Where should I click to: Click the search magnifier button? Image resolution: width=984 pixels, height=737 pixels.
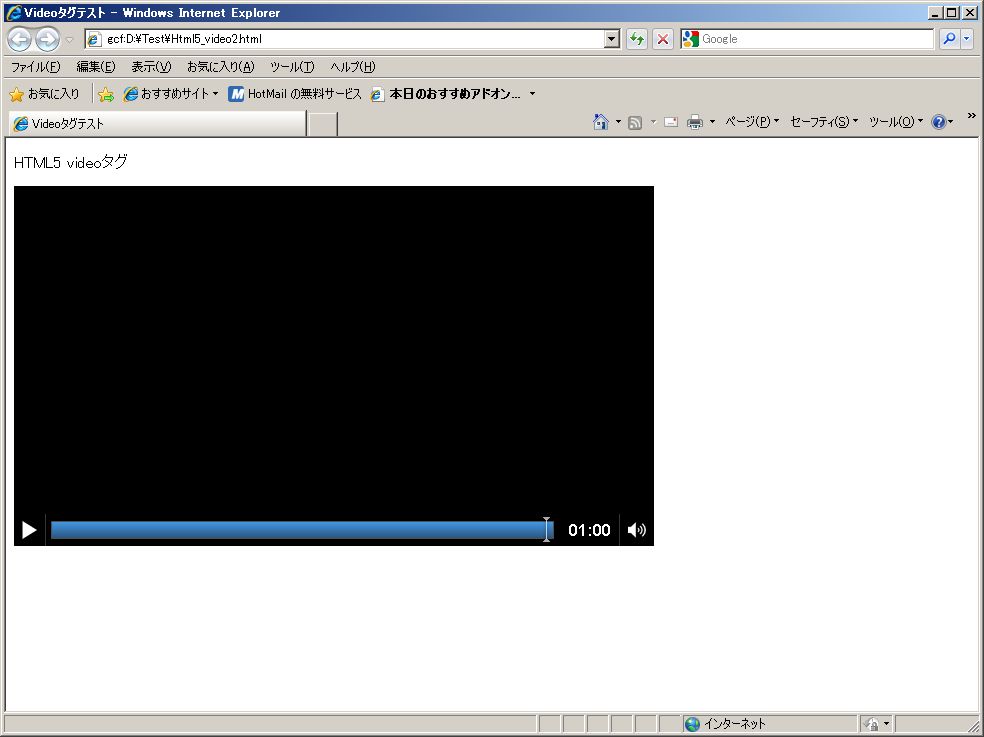pos(949,39)
